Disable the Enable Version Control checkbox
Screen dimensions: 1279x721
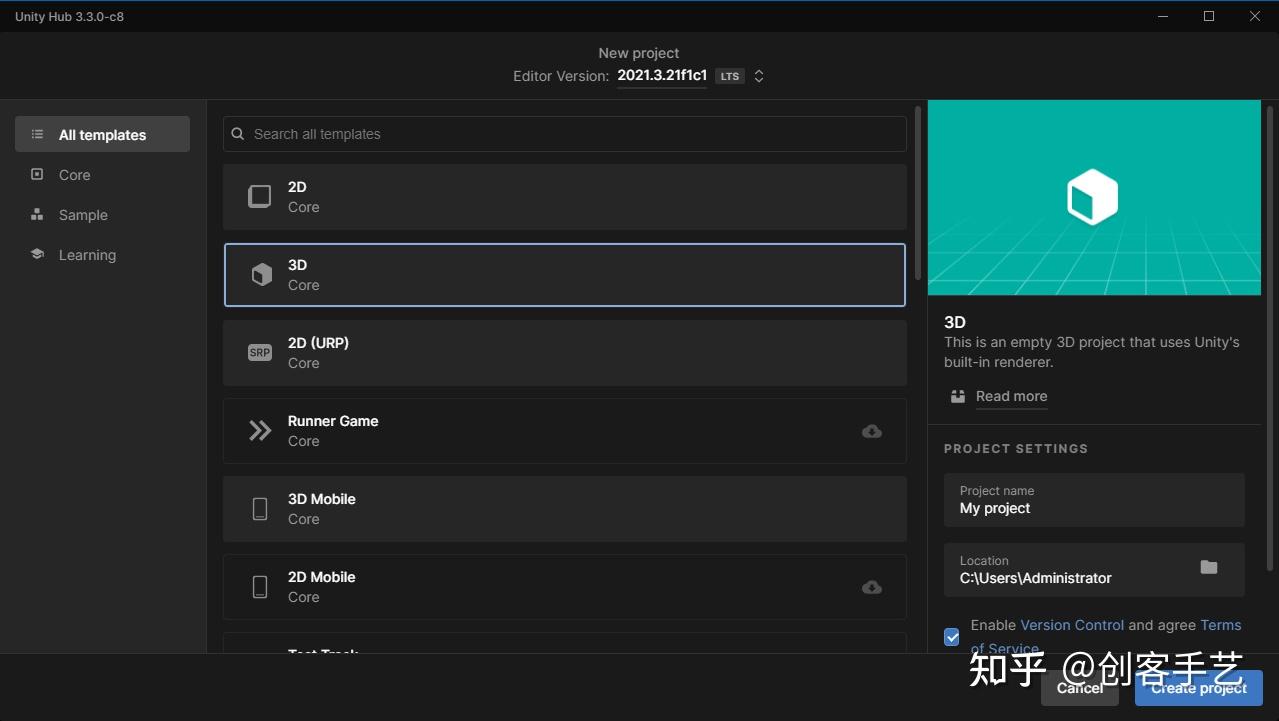(x=951, y=636)
